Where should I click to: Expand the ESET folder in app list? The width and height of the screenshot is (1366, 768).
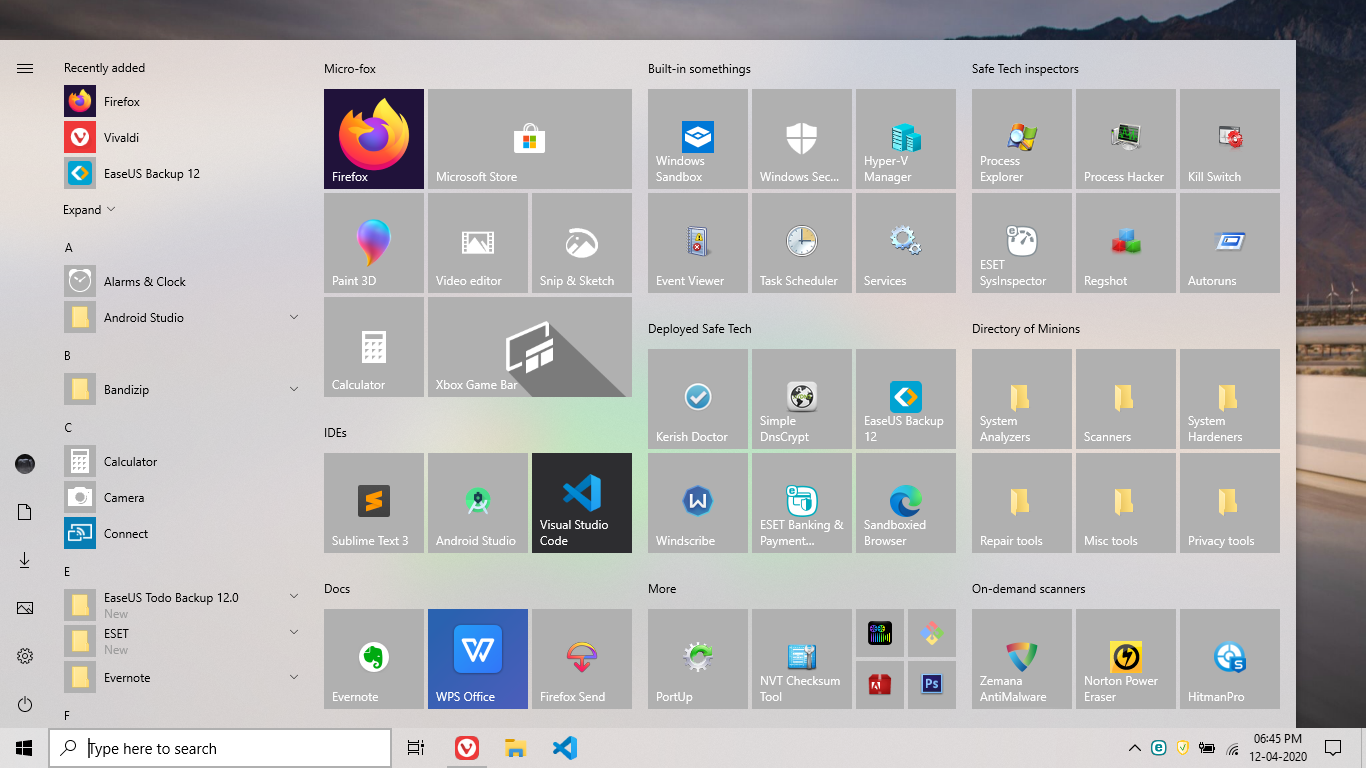tap(294, 633)
